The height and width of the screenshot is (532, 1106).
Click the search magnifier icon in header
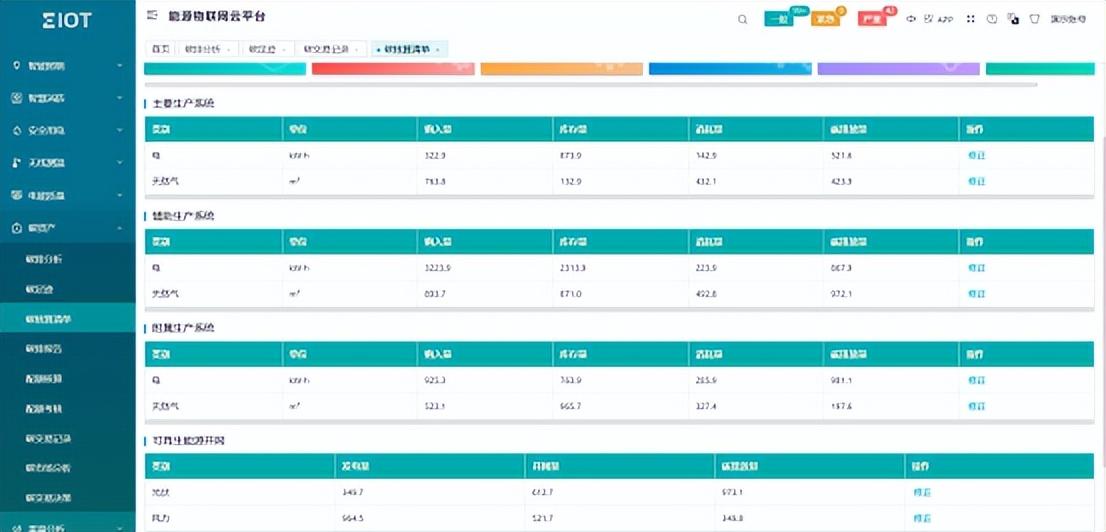click(742, 19)
